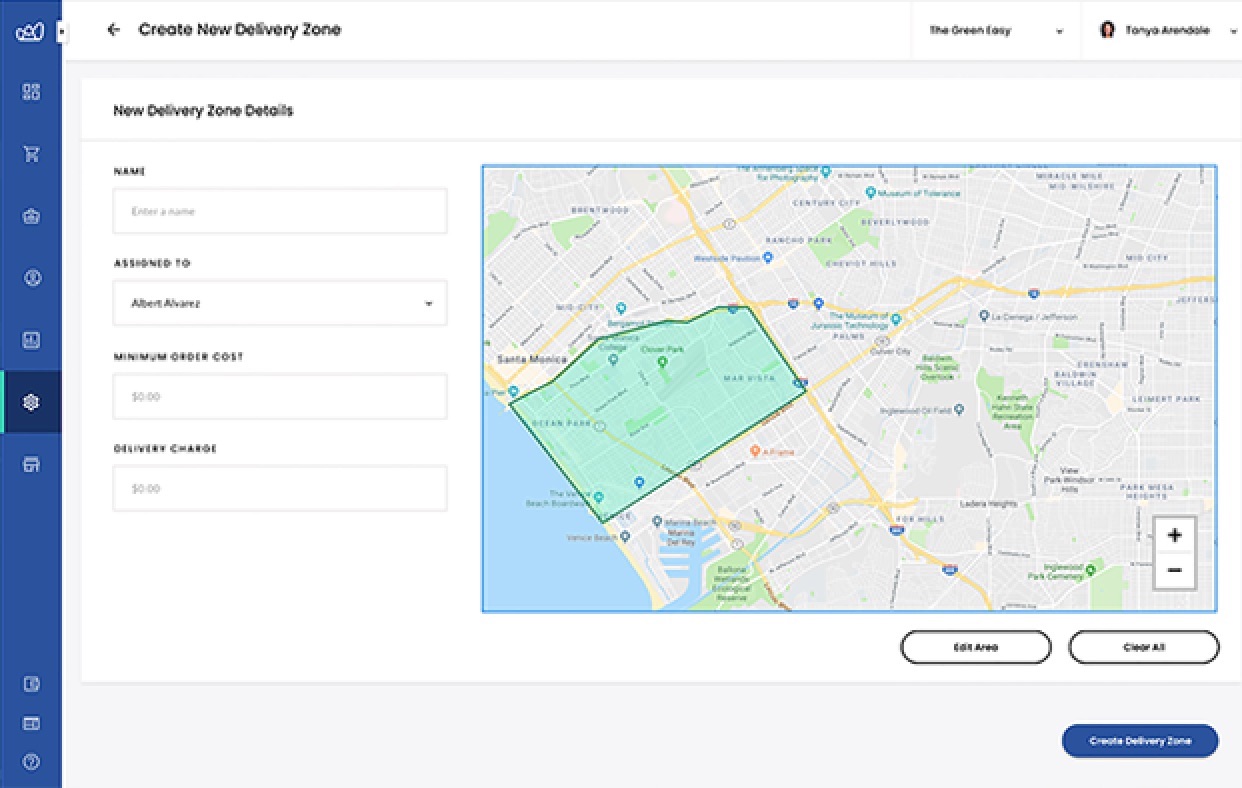The width and height of the screenshot is (1242, 788).
Task: Click the logout icon near sidebar bottom
Action: click(x=31, y=685)
